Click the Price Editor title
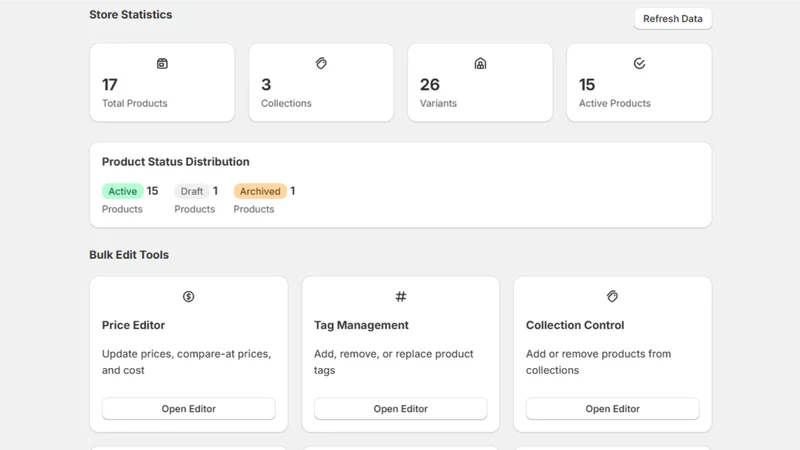The height and width of the screenshot is (450, 800). coord(133,325)
